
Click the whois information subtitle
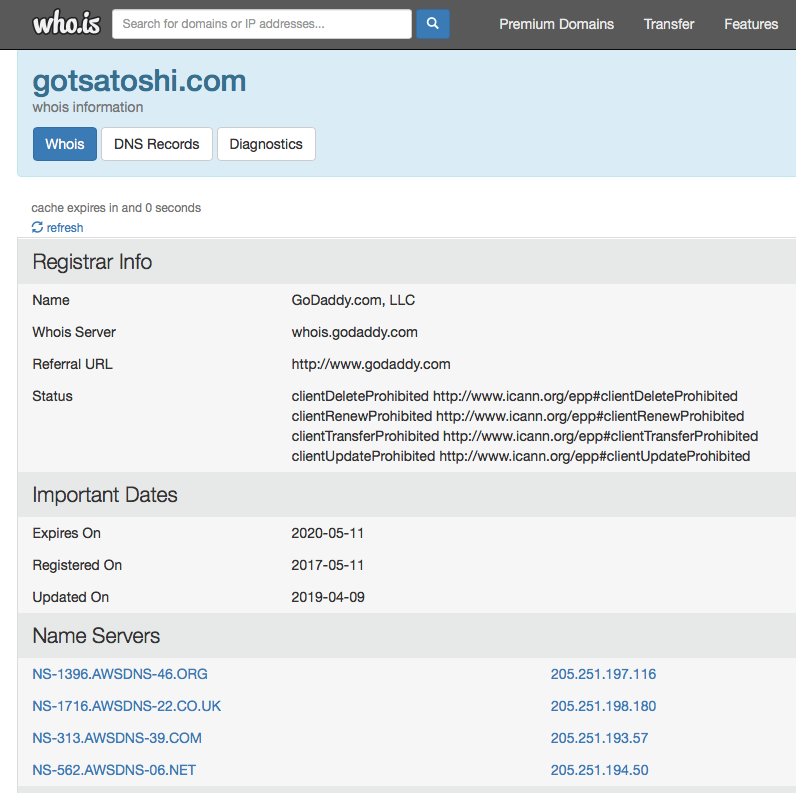pyautogui.click(x=88, y=107)
